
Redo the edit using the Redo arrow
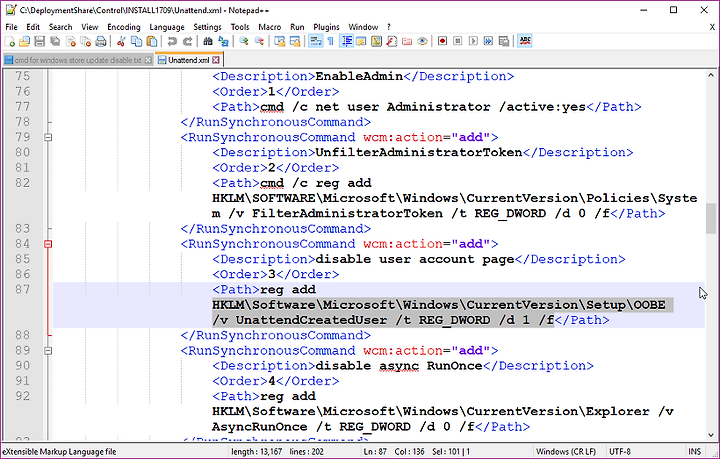[187, 42]
